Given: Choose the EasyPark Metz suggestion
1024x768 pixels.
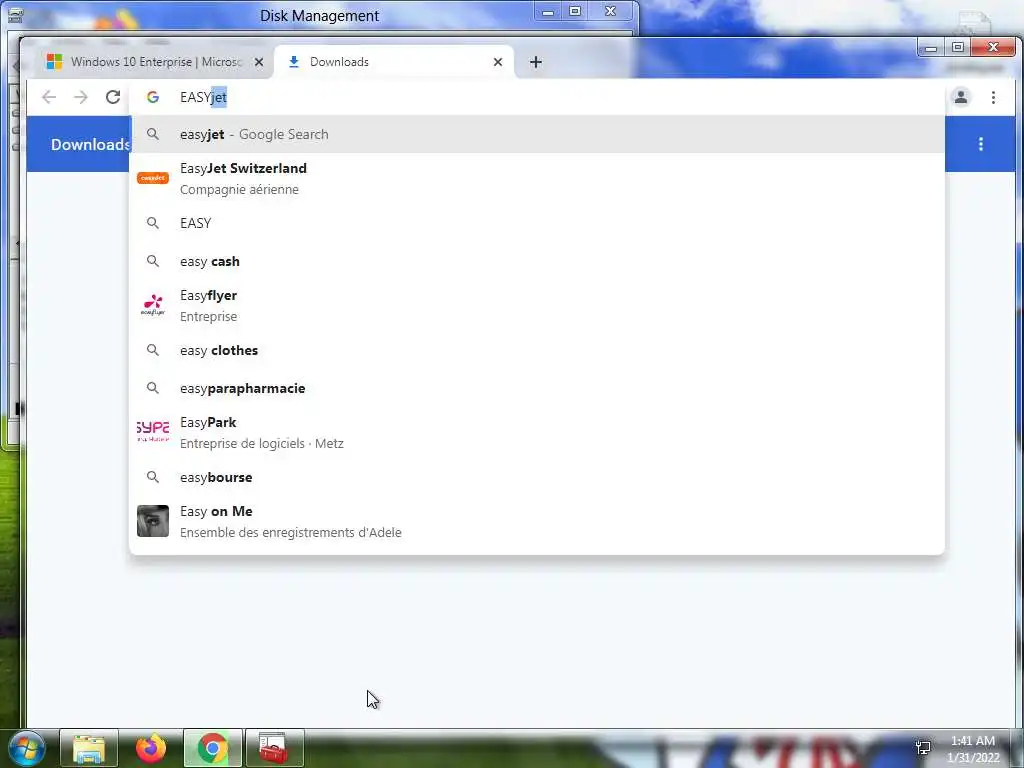Looking at the screenshot, I should (537, 432).
